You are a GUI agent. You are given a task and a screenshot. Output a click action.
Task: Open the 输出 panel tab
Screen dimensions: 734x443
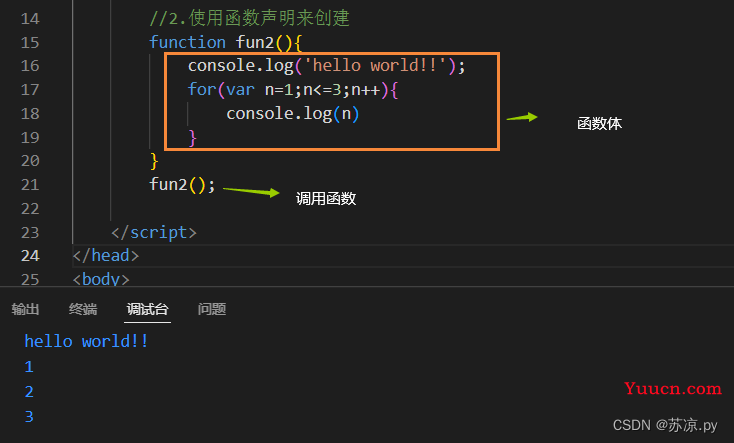point(25,309)
